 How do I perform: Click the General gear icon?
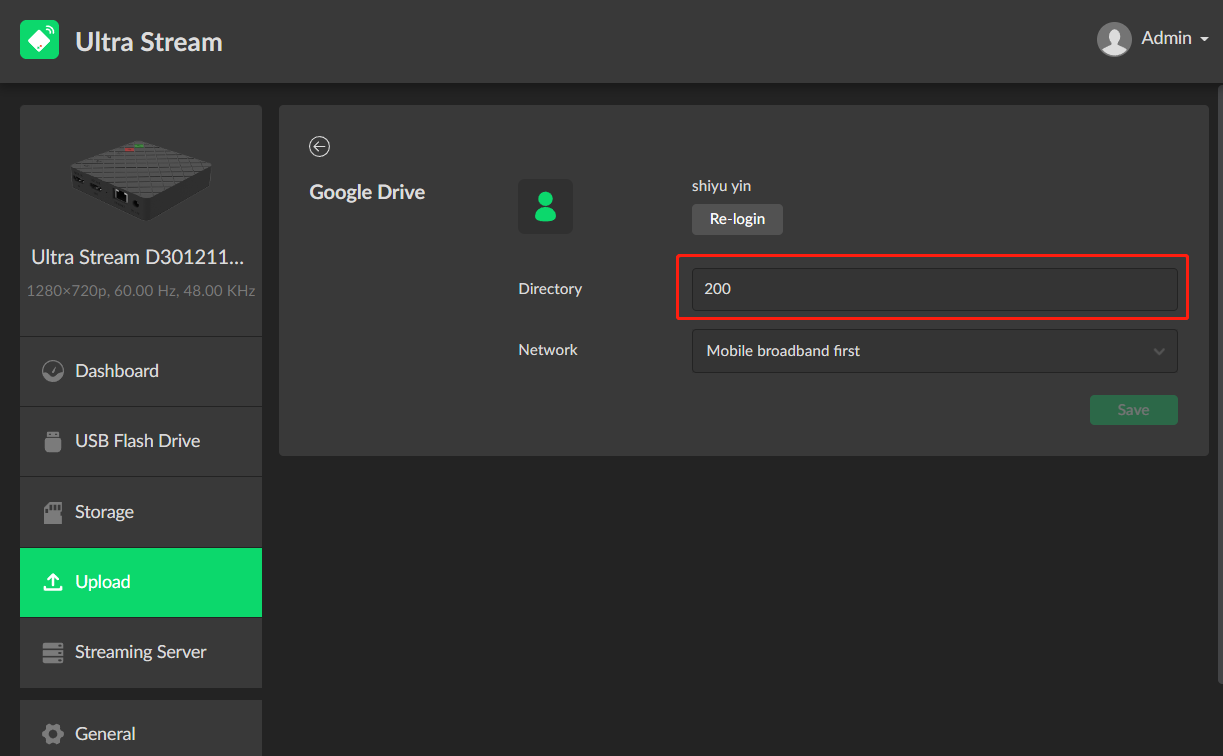pos(53,734)
